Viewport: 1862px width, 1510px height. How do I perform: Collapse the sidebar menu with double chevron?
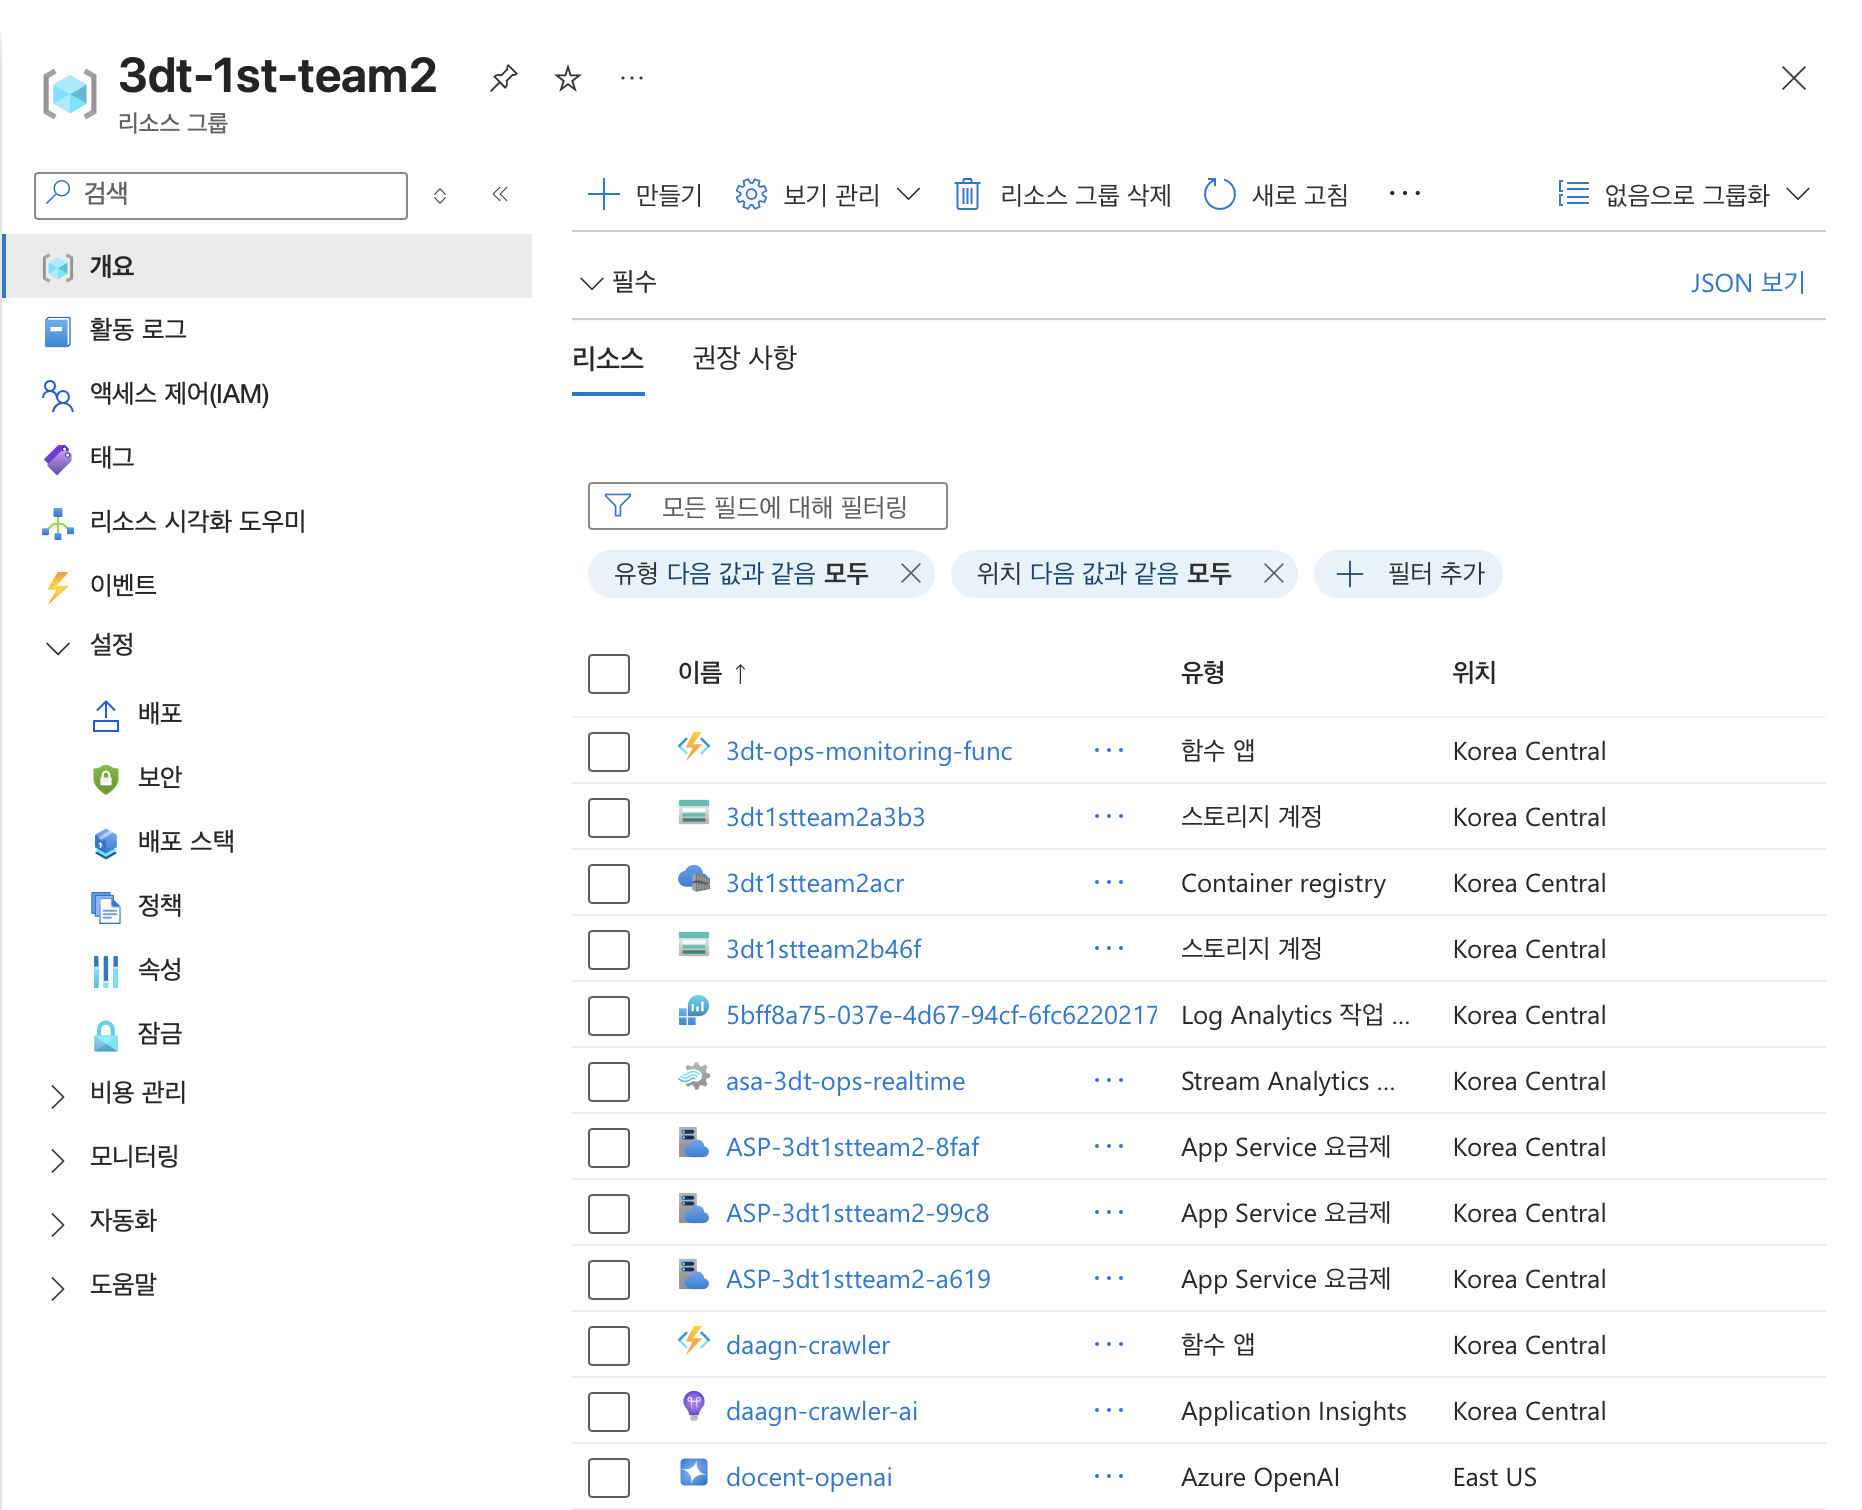pos(500,194)
